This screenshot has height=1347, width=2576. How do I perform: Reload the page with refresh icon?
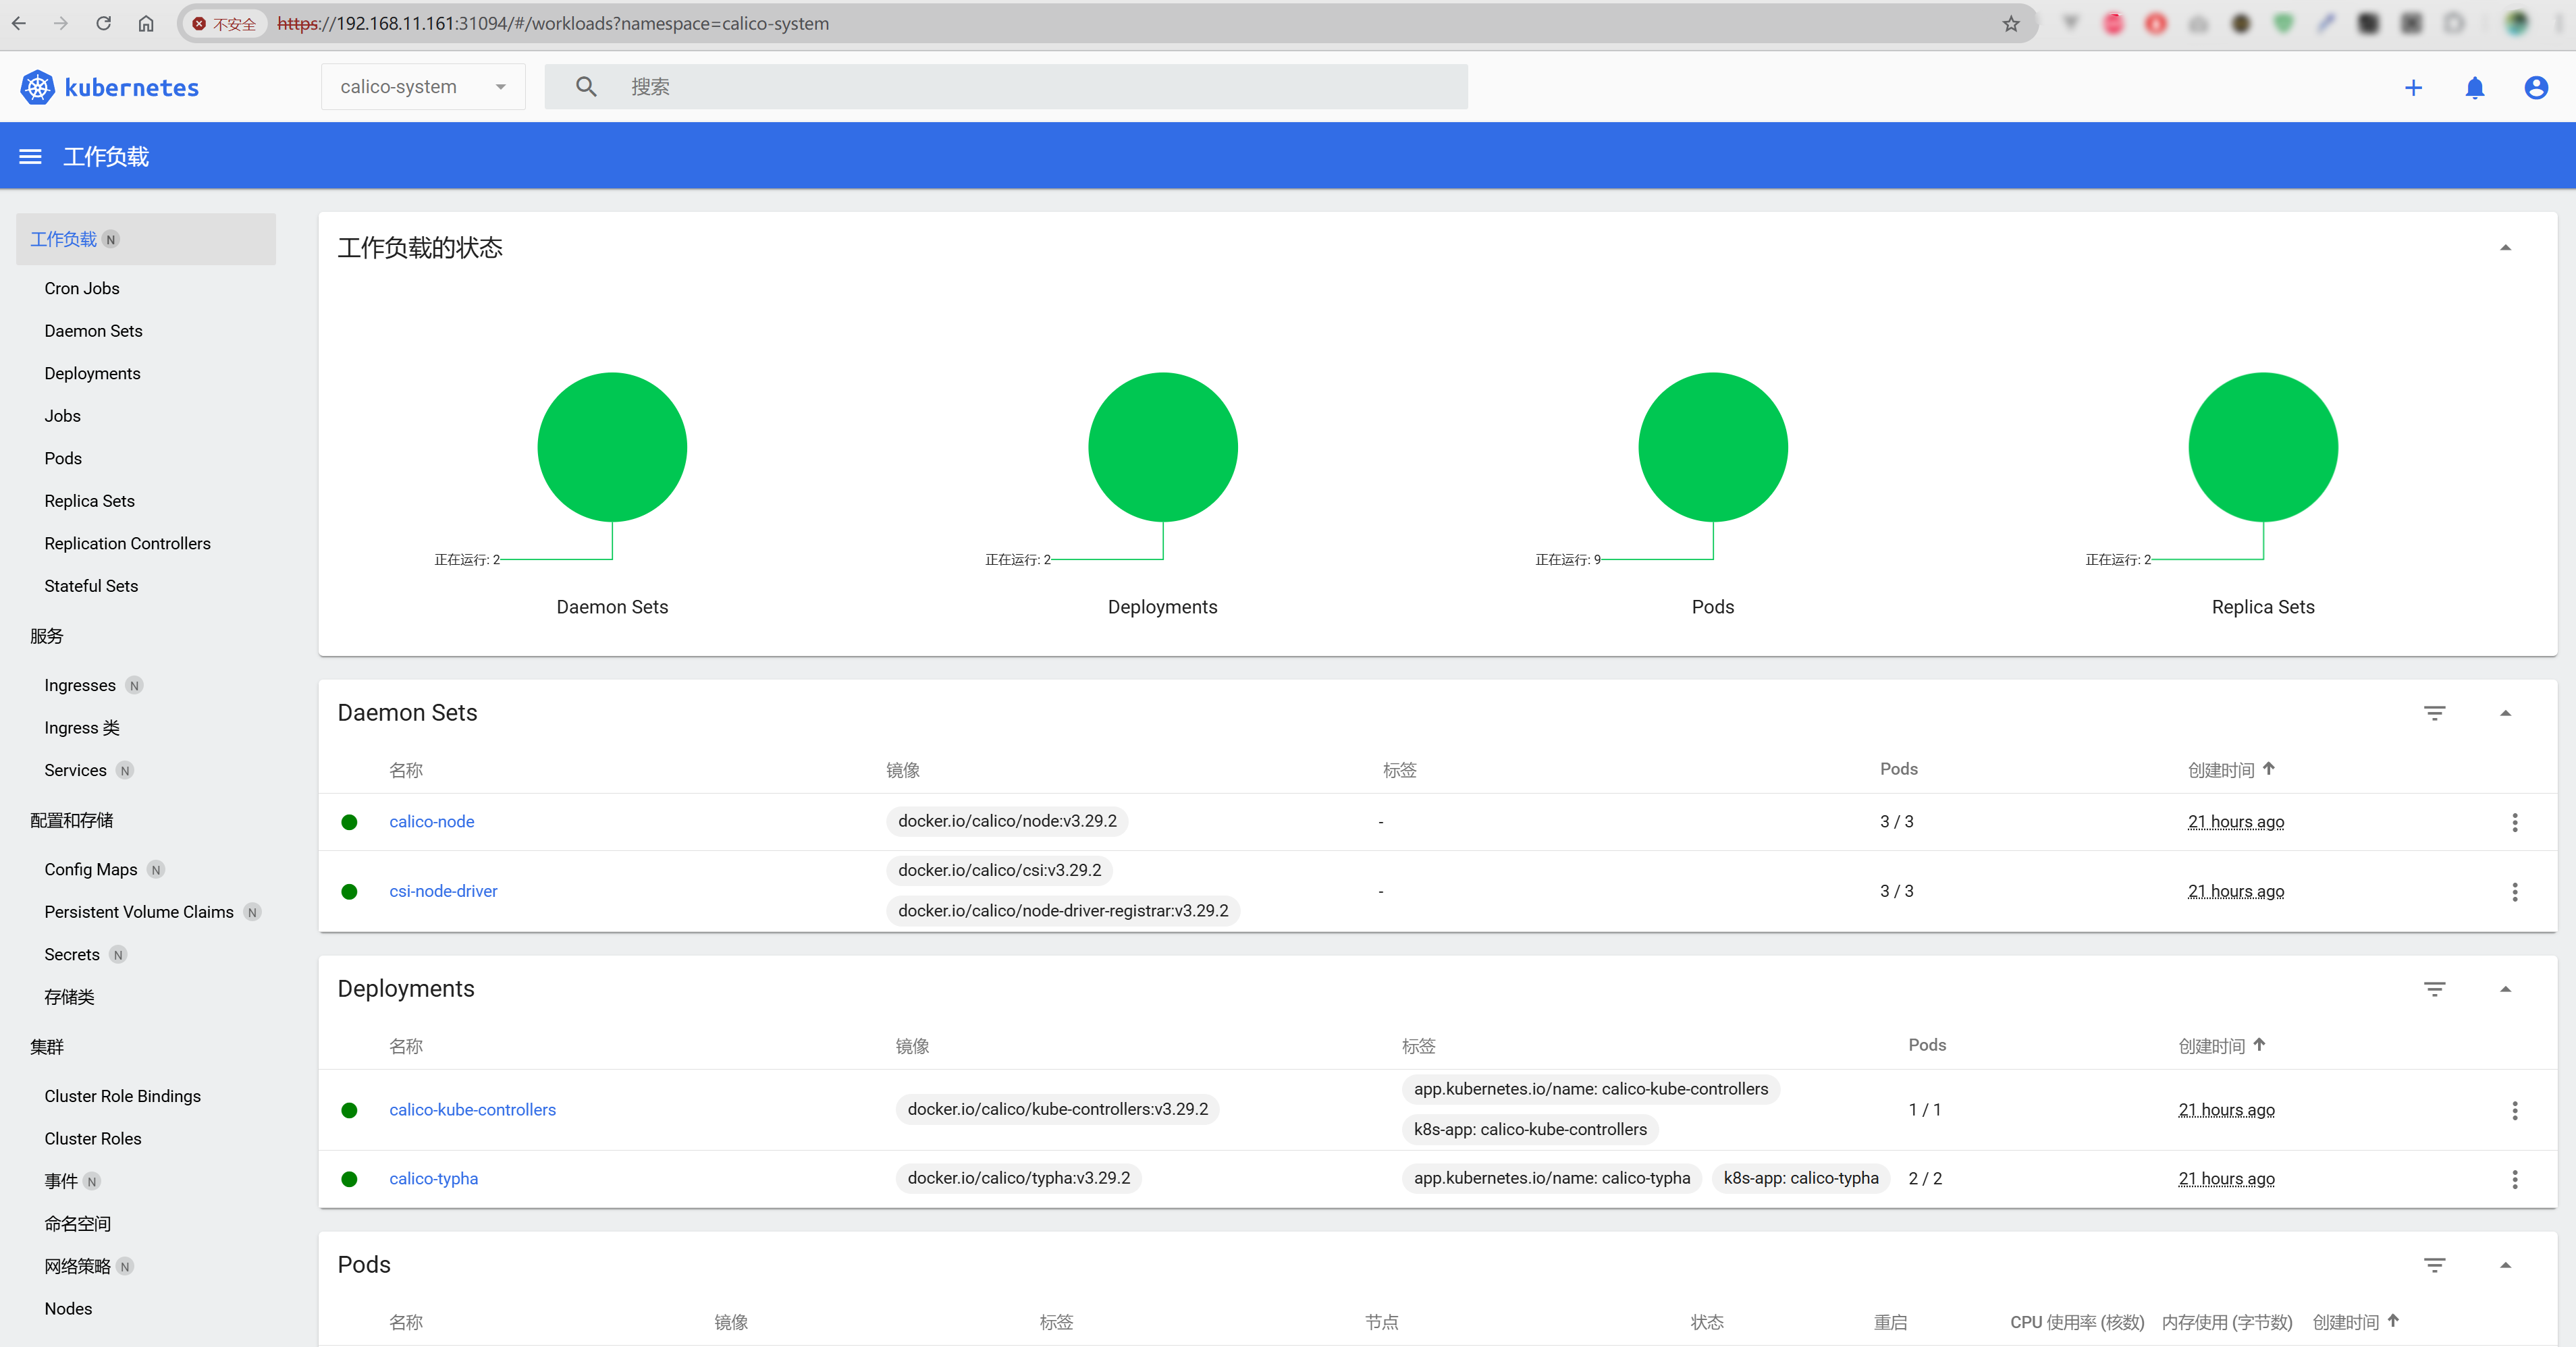(103, 23)
